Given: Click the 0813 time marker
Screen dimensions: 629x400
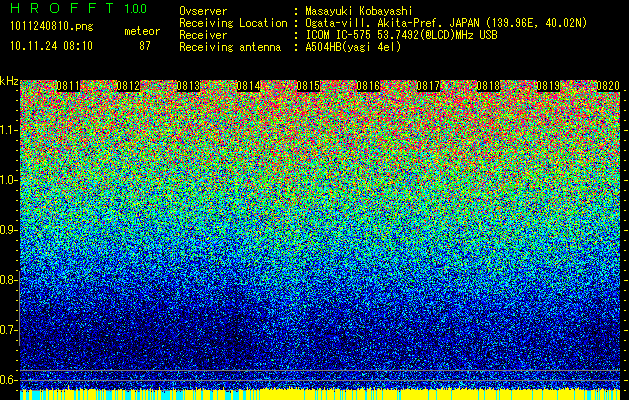Looking at the screenshot, I should [x=188, y=86].
